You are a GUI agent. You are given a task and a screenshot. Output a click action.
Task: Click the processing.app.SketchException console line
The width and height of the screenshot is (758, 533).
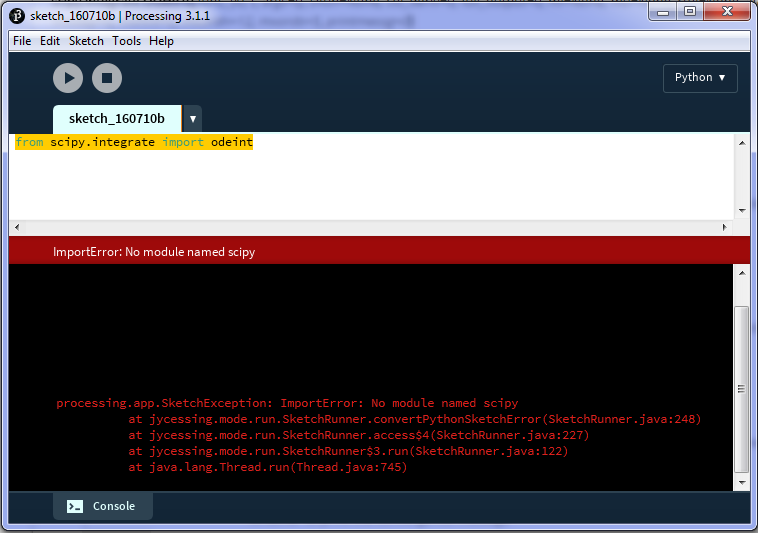[x=287, y=403]
